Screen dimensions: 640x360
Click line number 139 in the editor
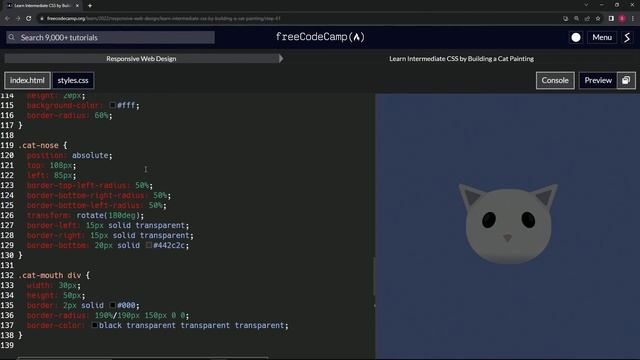7,345
